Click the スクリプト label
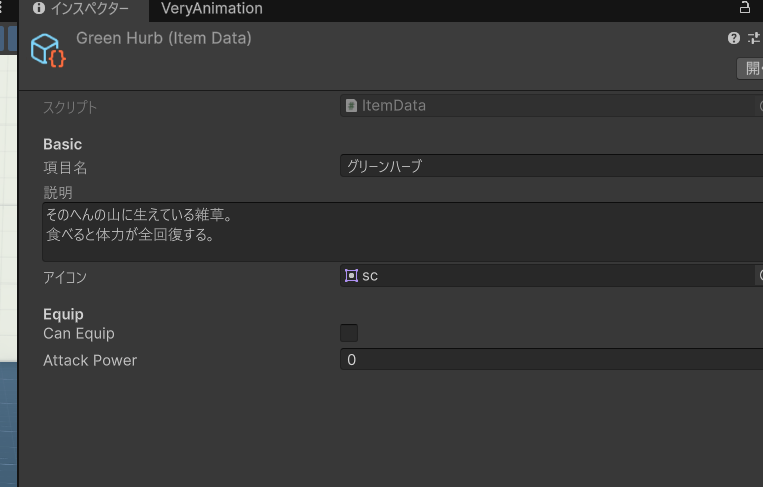 click(70, 107)
